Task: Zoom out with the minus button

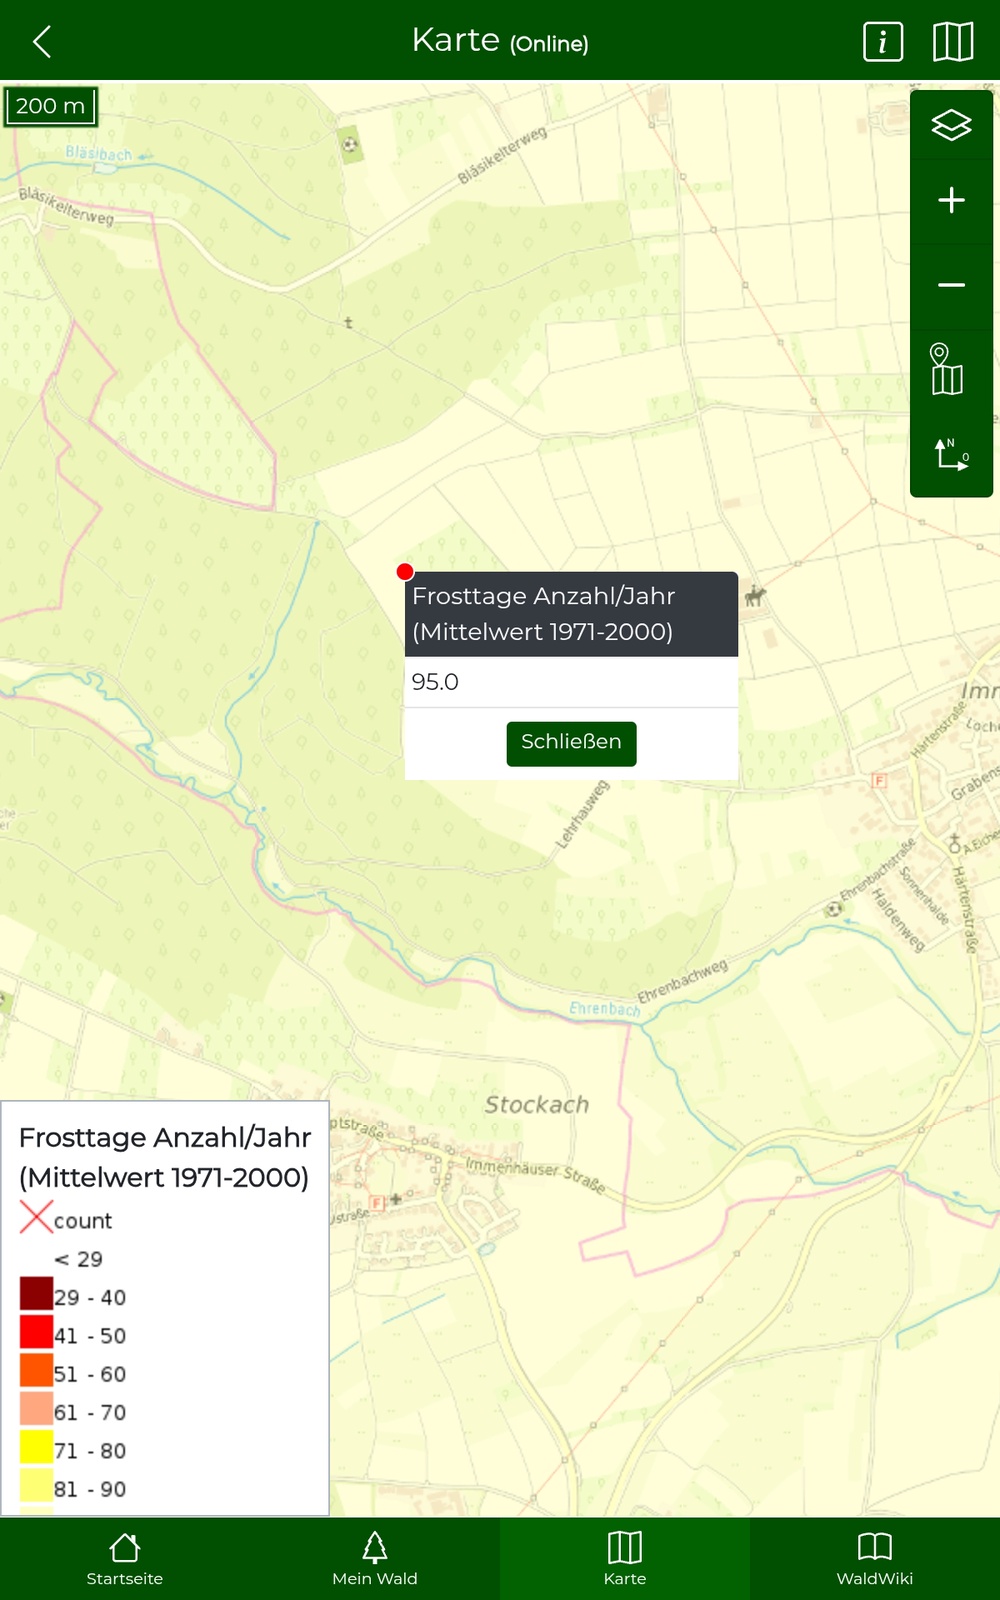Action: [951, 286]
